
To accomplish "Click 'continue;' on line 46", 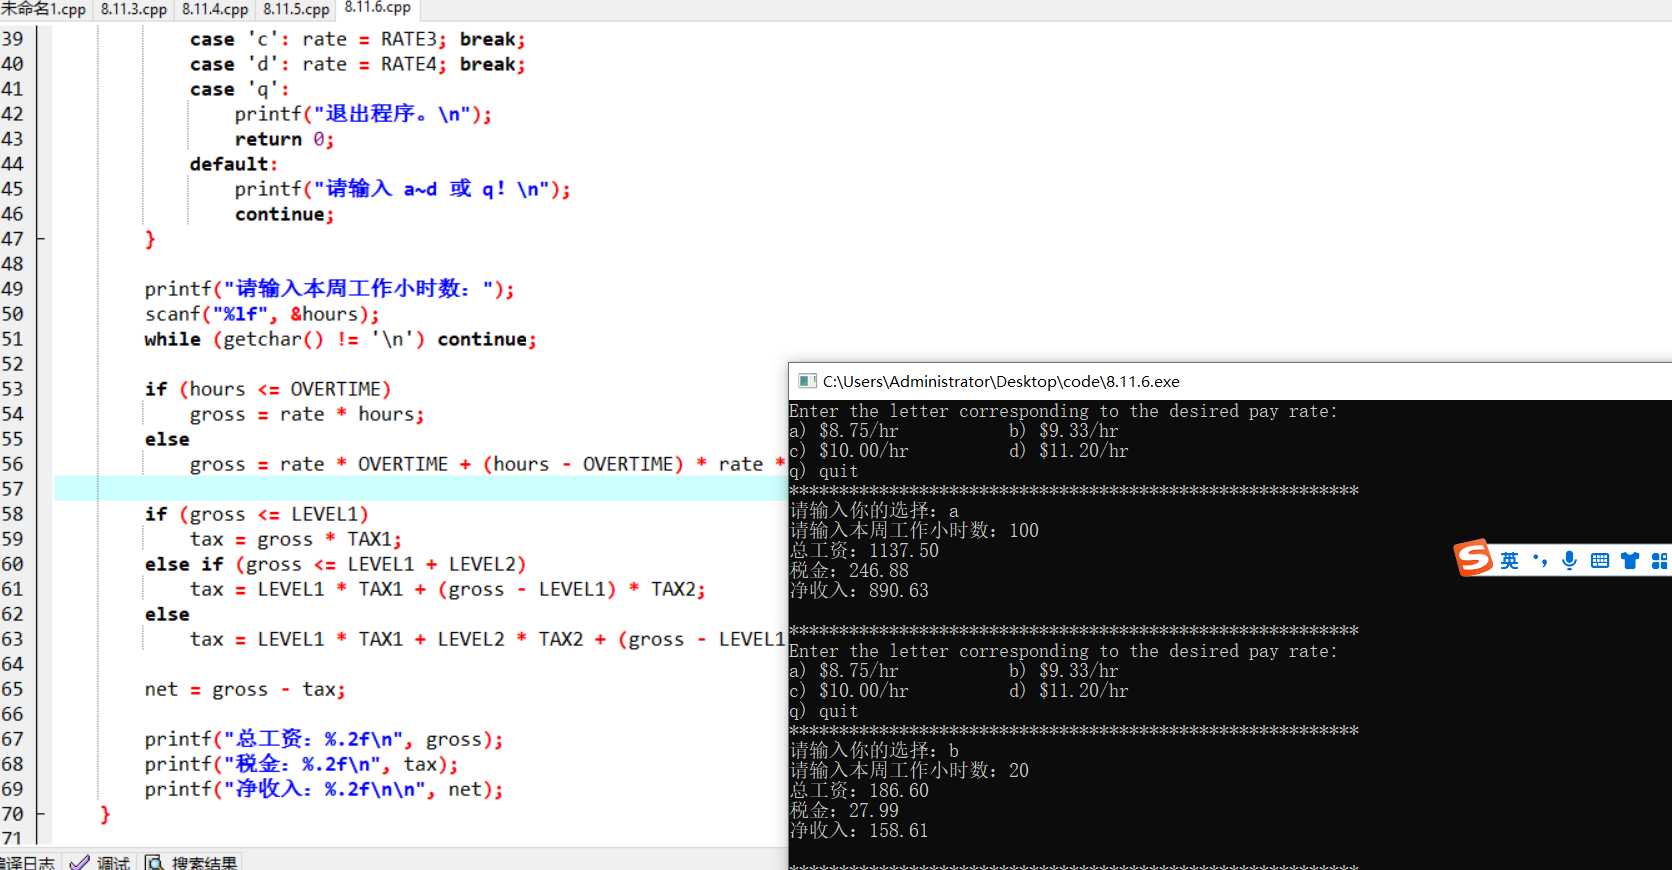I will click(x=284, y=214).
